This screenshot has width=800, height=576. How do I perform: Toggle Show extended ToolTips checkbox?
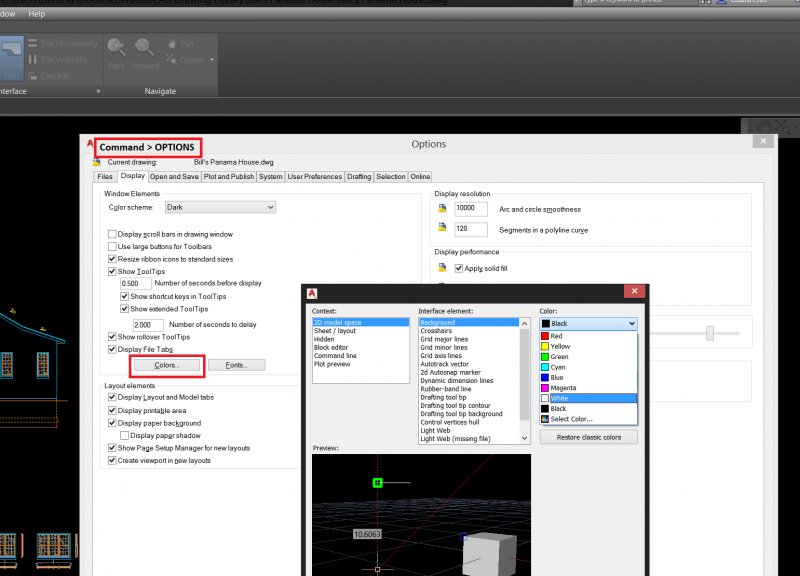coord(124,309)
